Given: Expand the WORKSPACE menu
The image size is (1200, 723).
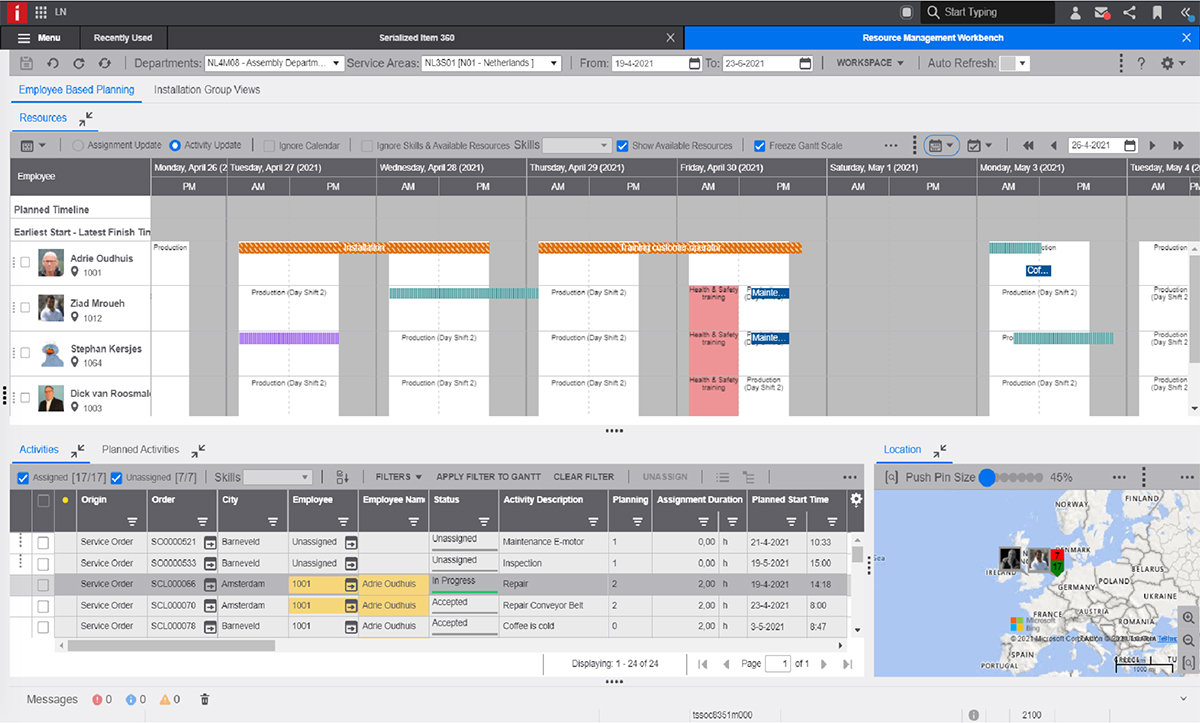Looking at the screenshot, I should pyautogui.click(x=870, y=63).
